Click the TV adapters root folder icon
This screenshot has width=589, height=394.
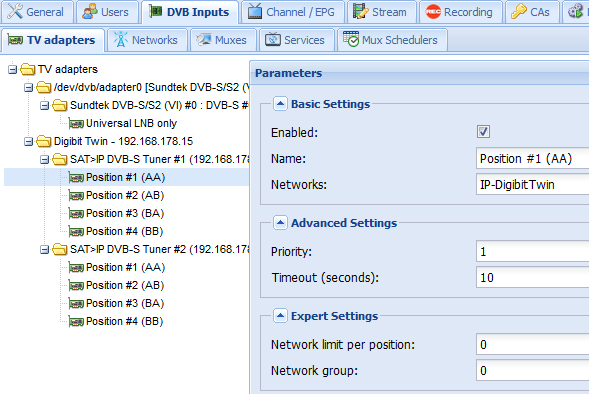tap(28, 69)
